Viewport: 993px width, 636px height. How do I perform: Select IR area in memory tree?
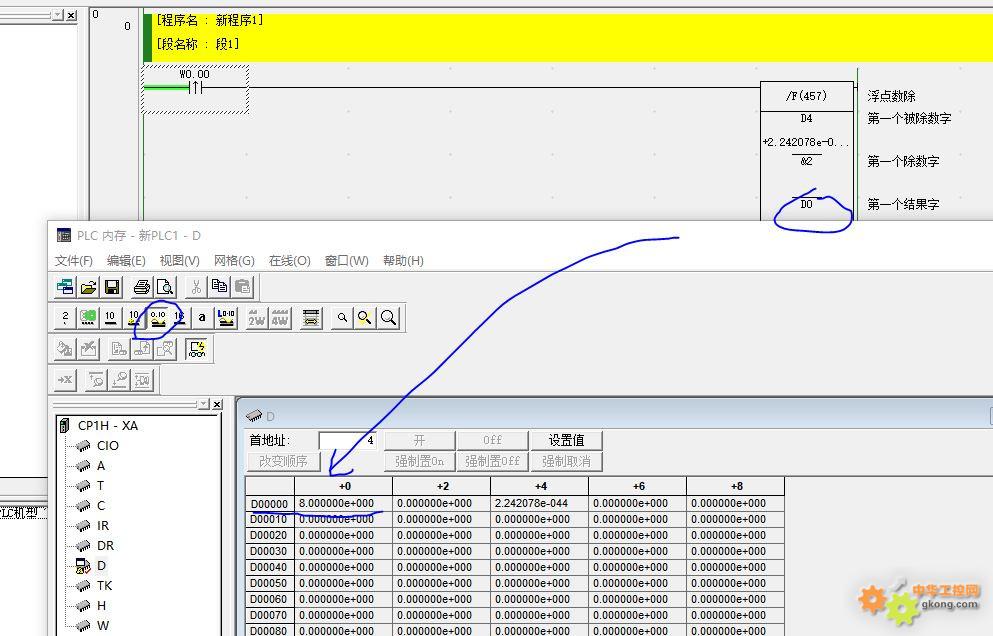point(103,526)
